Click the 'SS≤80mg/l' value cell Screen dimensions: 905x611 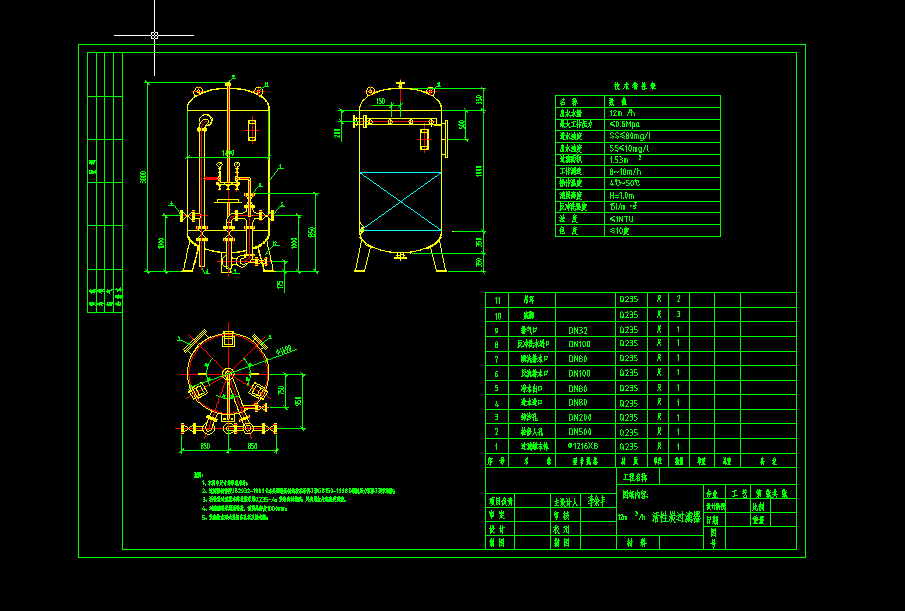[x=630, y=136]
